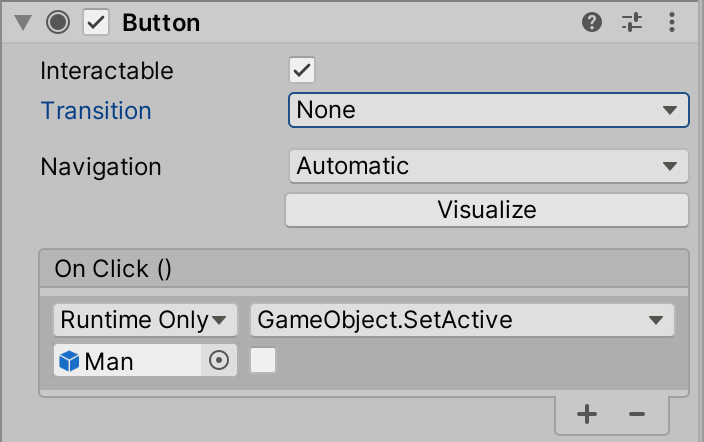Remove the selected On Click event entry
The height and width of the screenshot is (442, 704).
pos(637,414)
